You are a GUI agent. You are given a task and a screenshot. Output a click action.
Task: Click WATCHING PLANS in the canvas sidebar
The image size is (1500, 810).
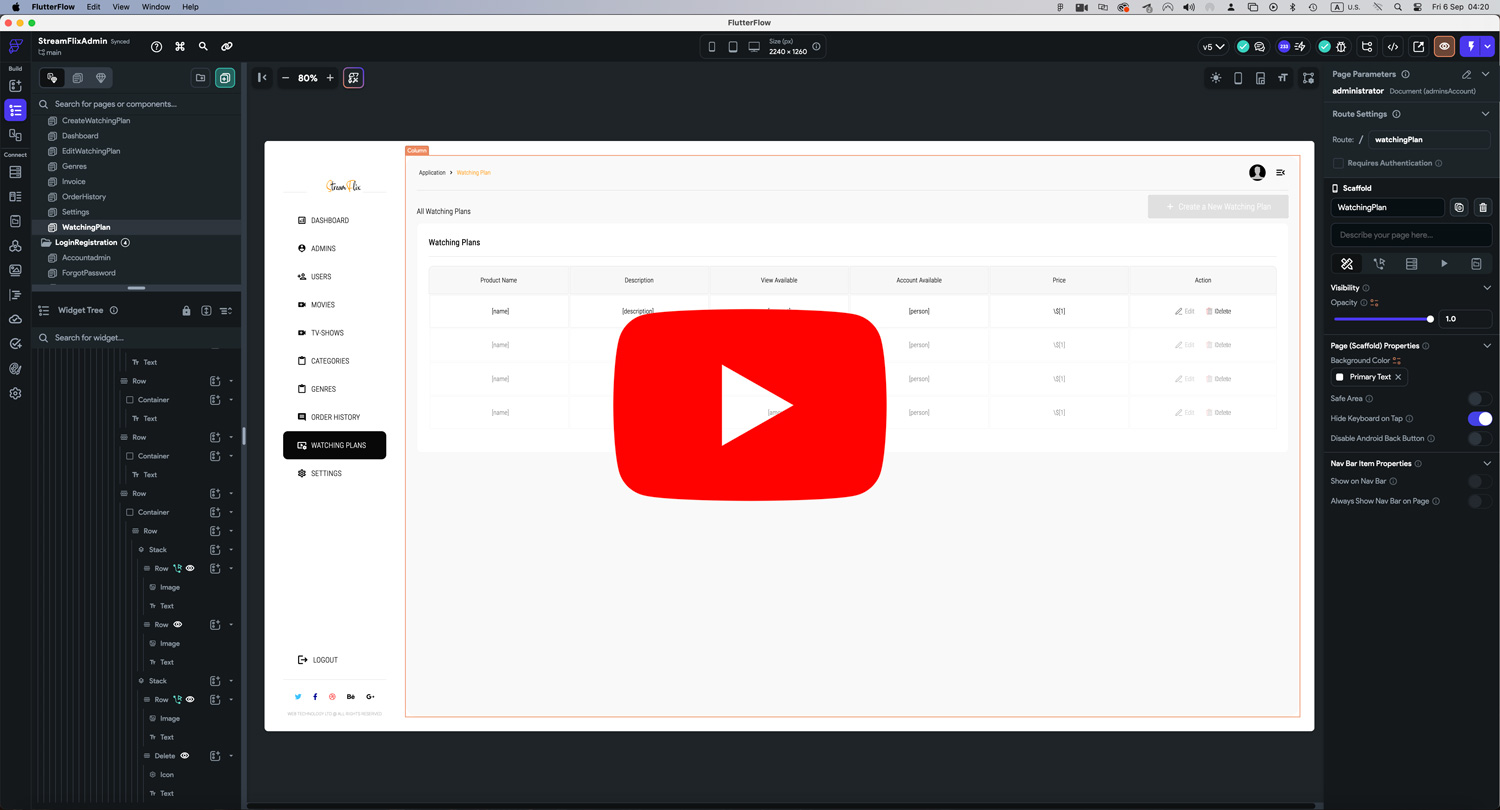point(335,445)
